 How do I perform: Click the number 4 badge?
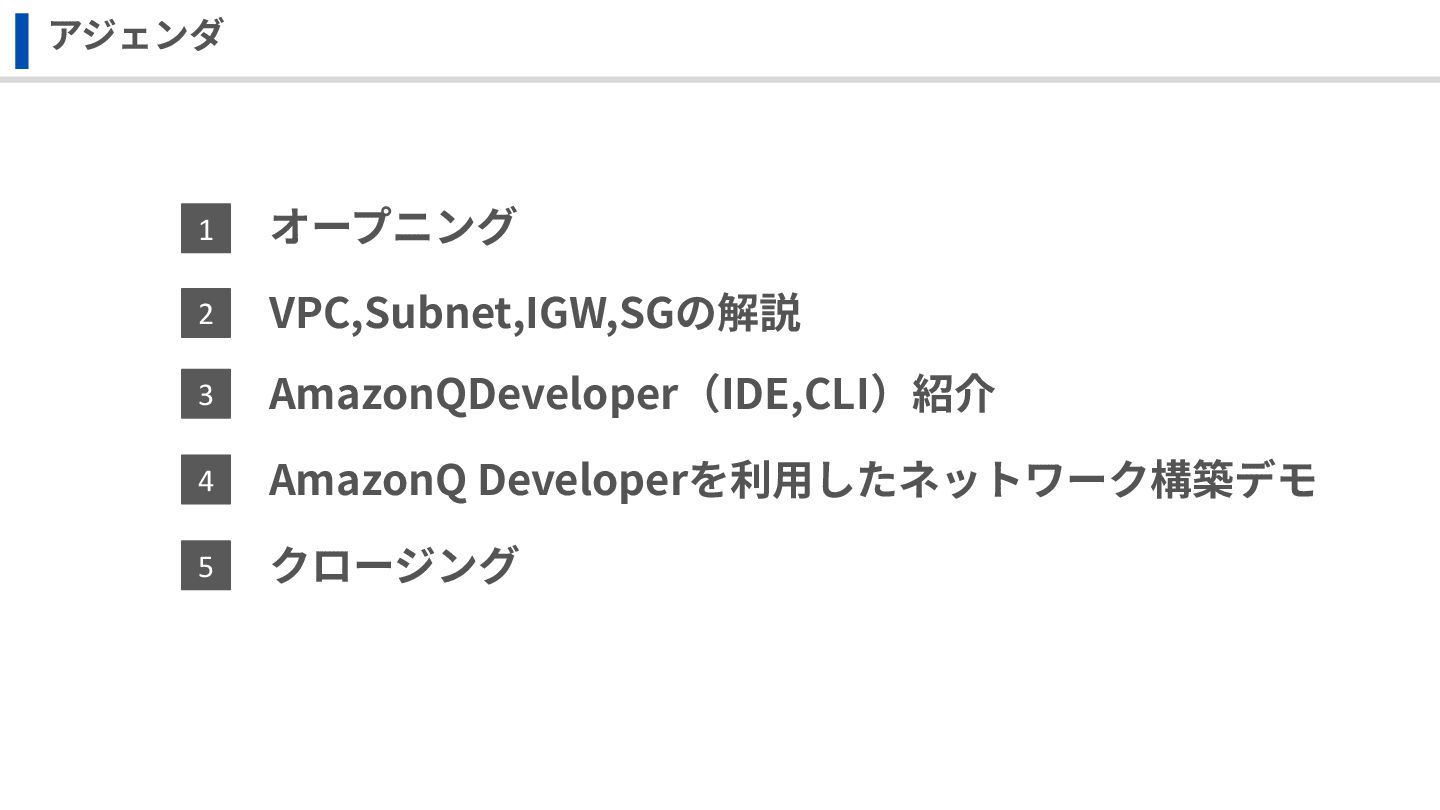[206, 480]
